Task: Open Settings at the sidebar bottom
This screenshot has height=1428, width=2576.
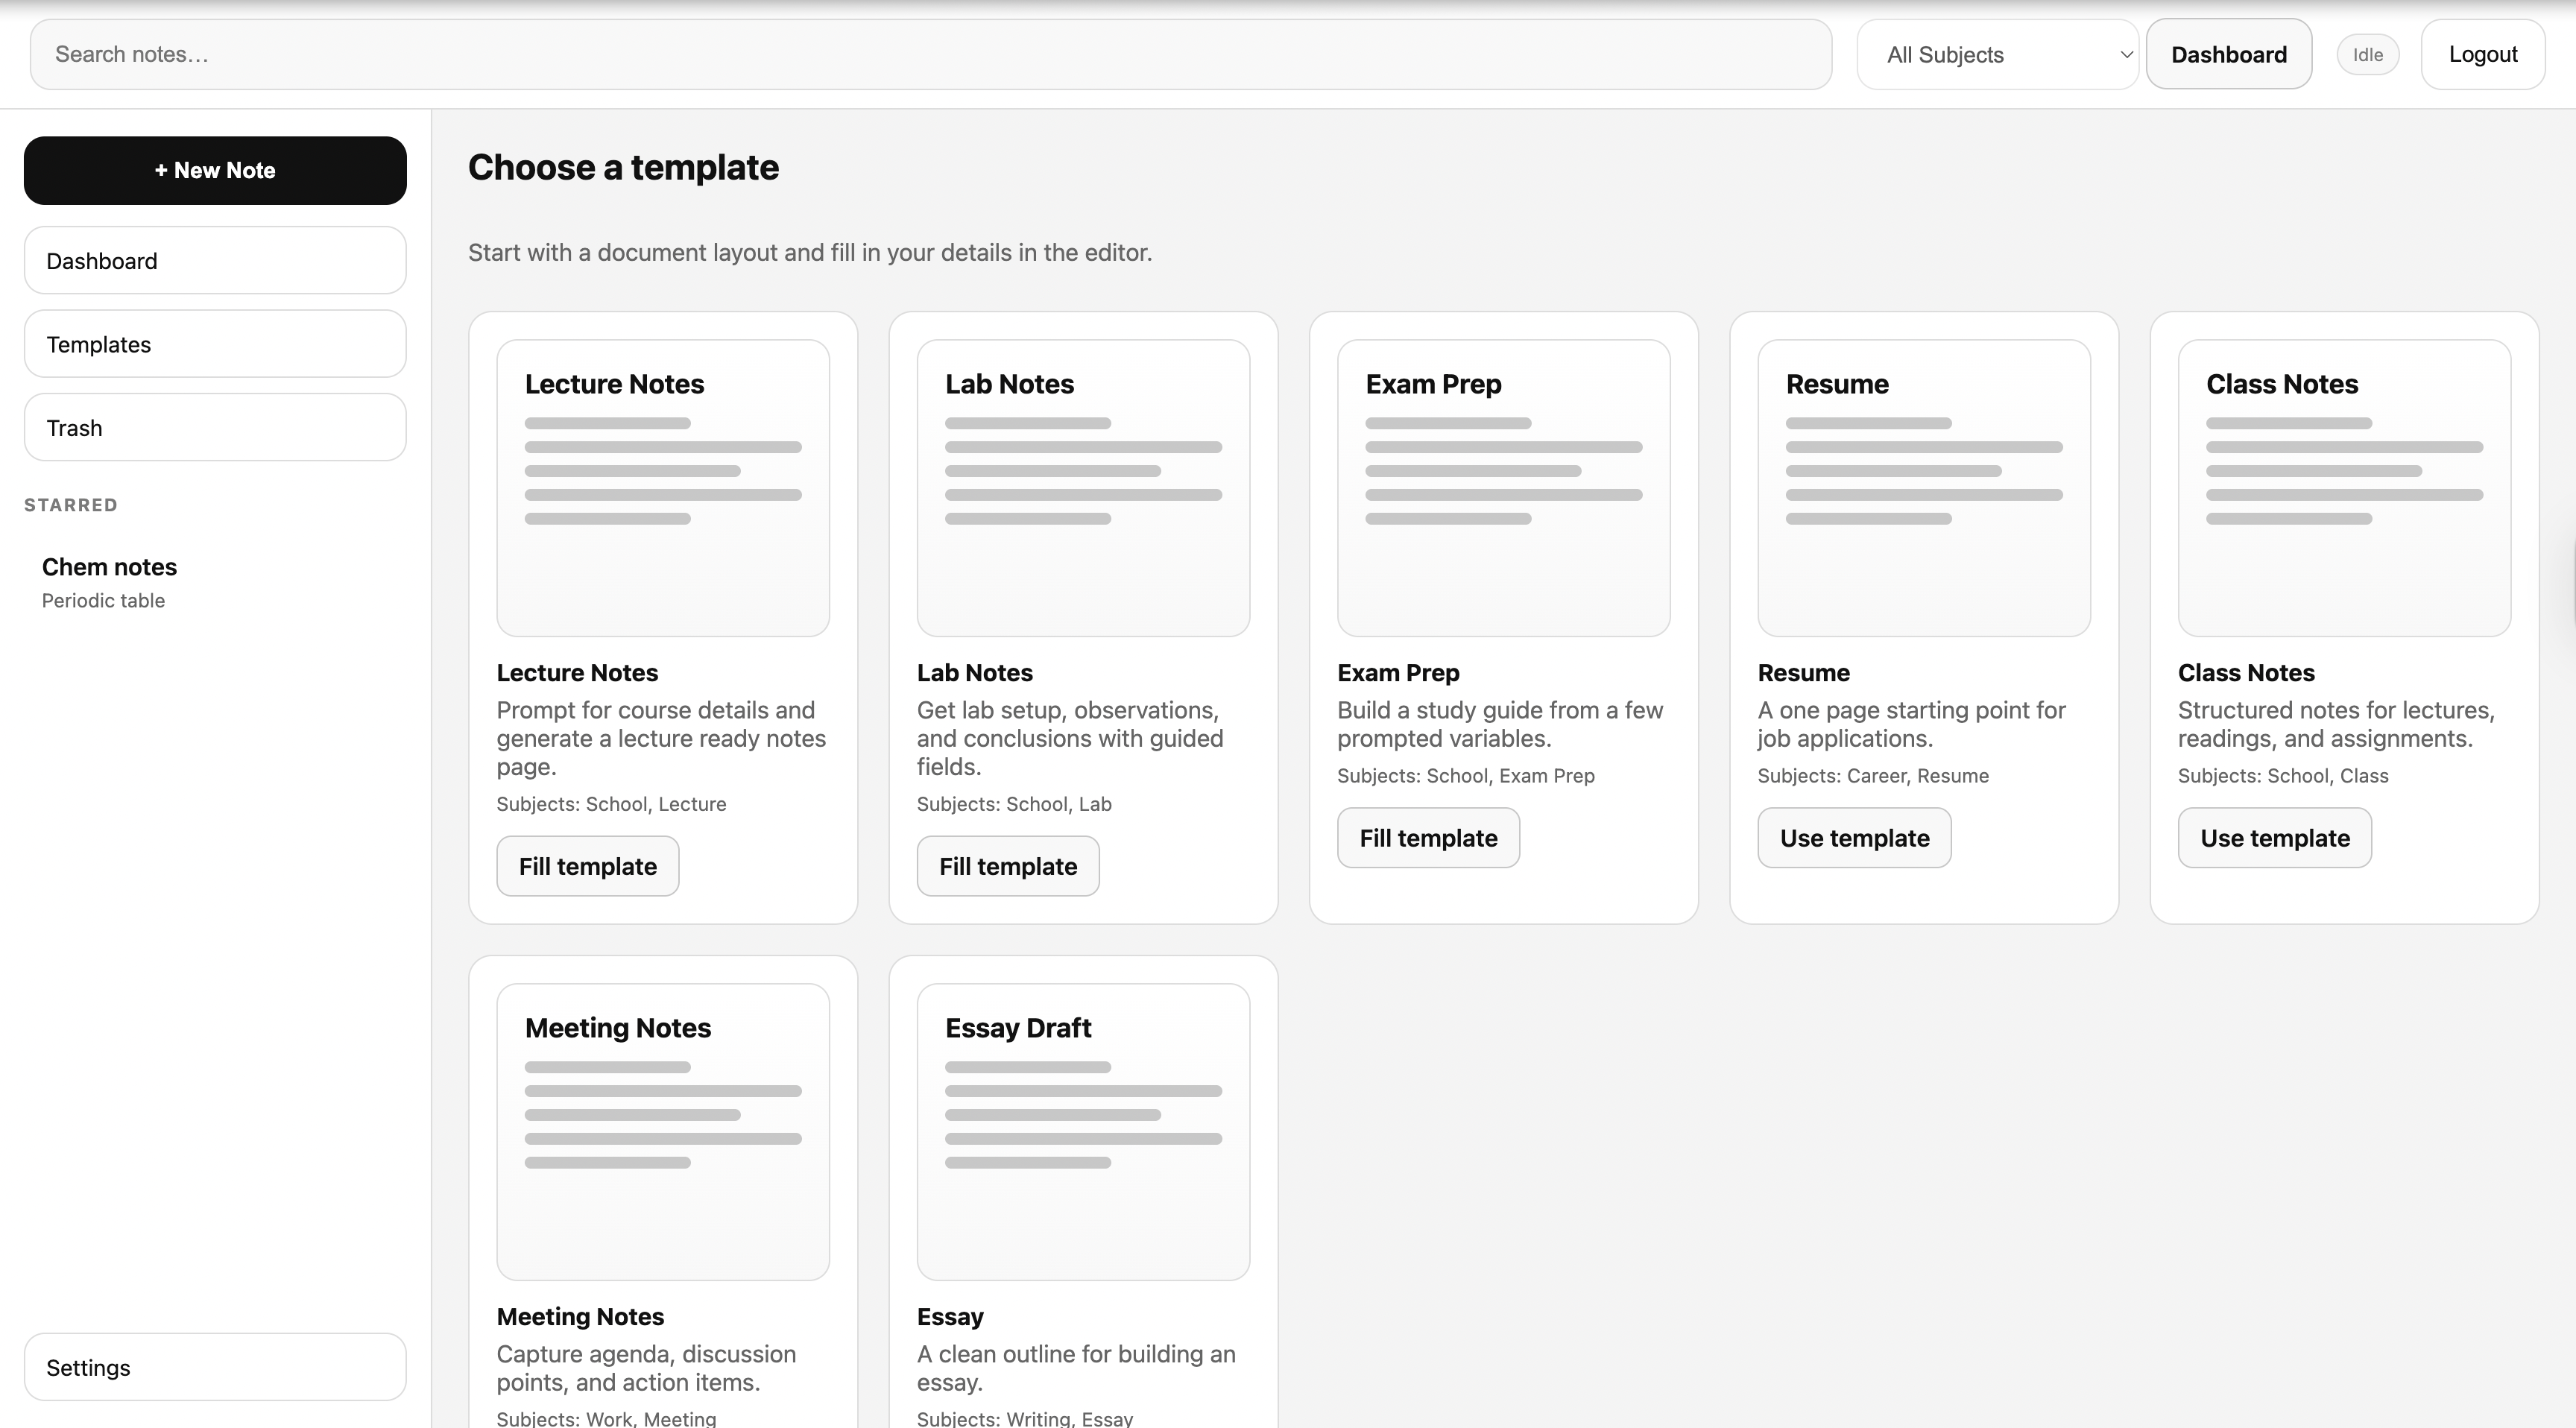Action: pos(215,1366)
